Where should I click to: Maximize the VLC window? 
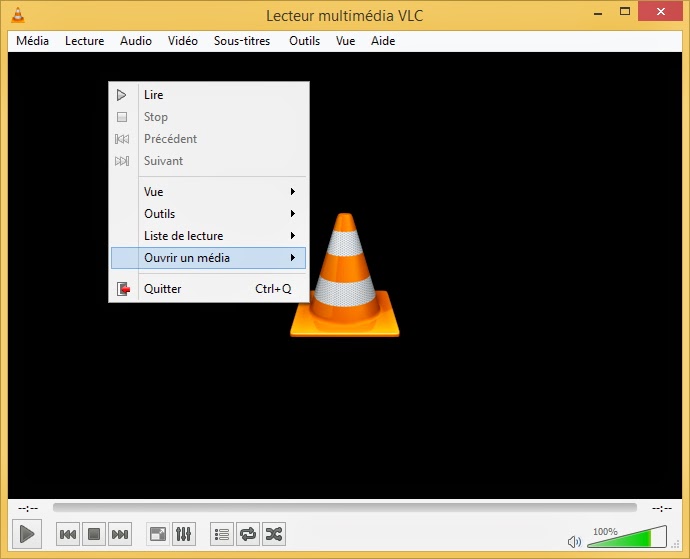(x=625, y=12)
